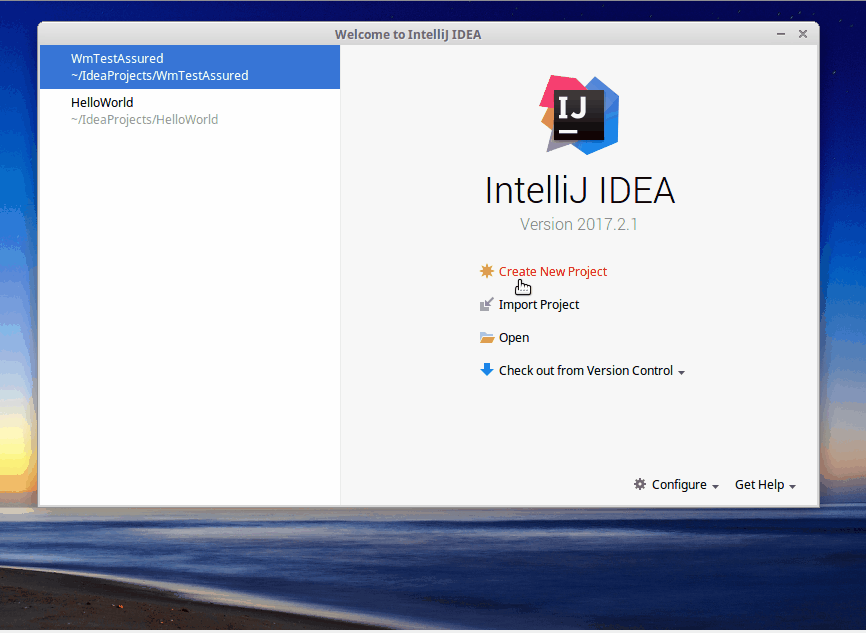
Task: Click the Configure gear icon
Action: [640, 484]
